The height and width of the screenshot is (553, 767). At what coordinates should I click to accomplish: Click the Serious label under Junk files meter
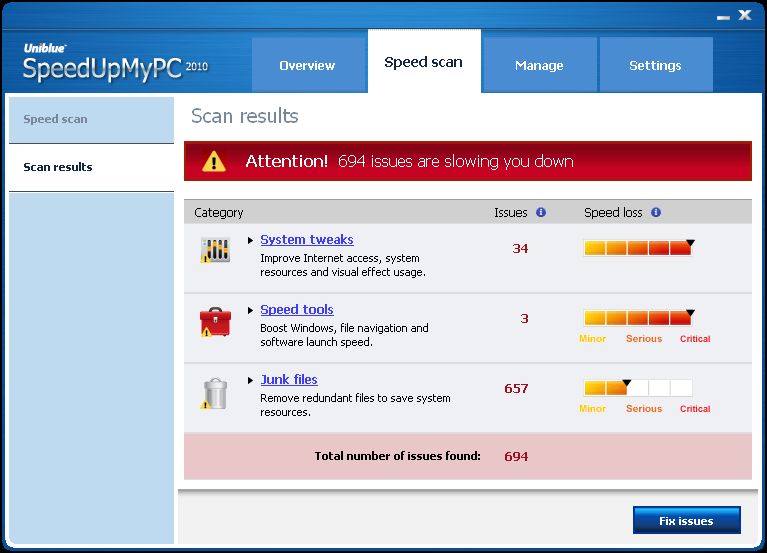pyautogui.click(x=644, y=409)
